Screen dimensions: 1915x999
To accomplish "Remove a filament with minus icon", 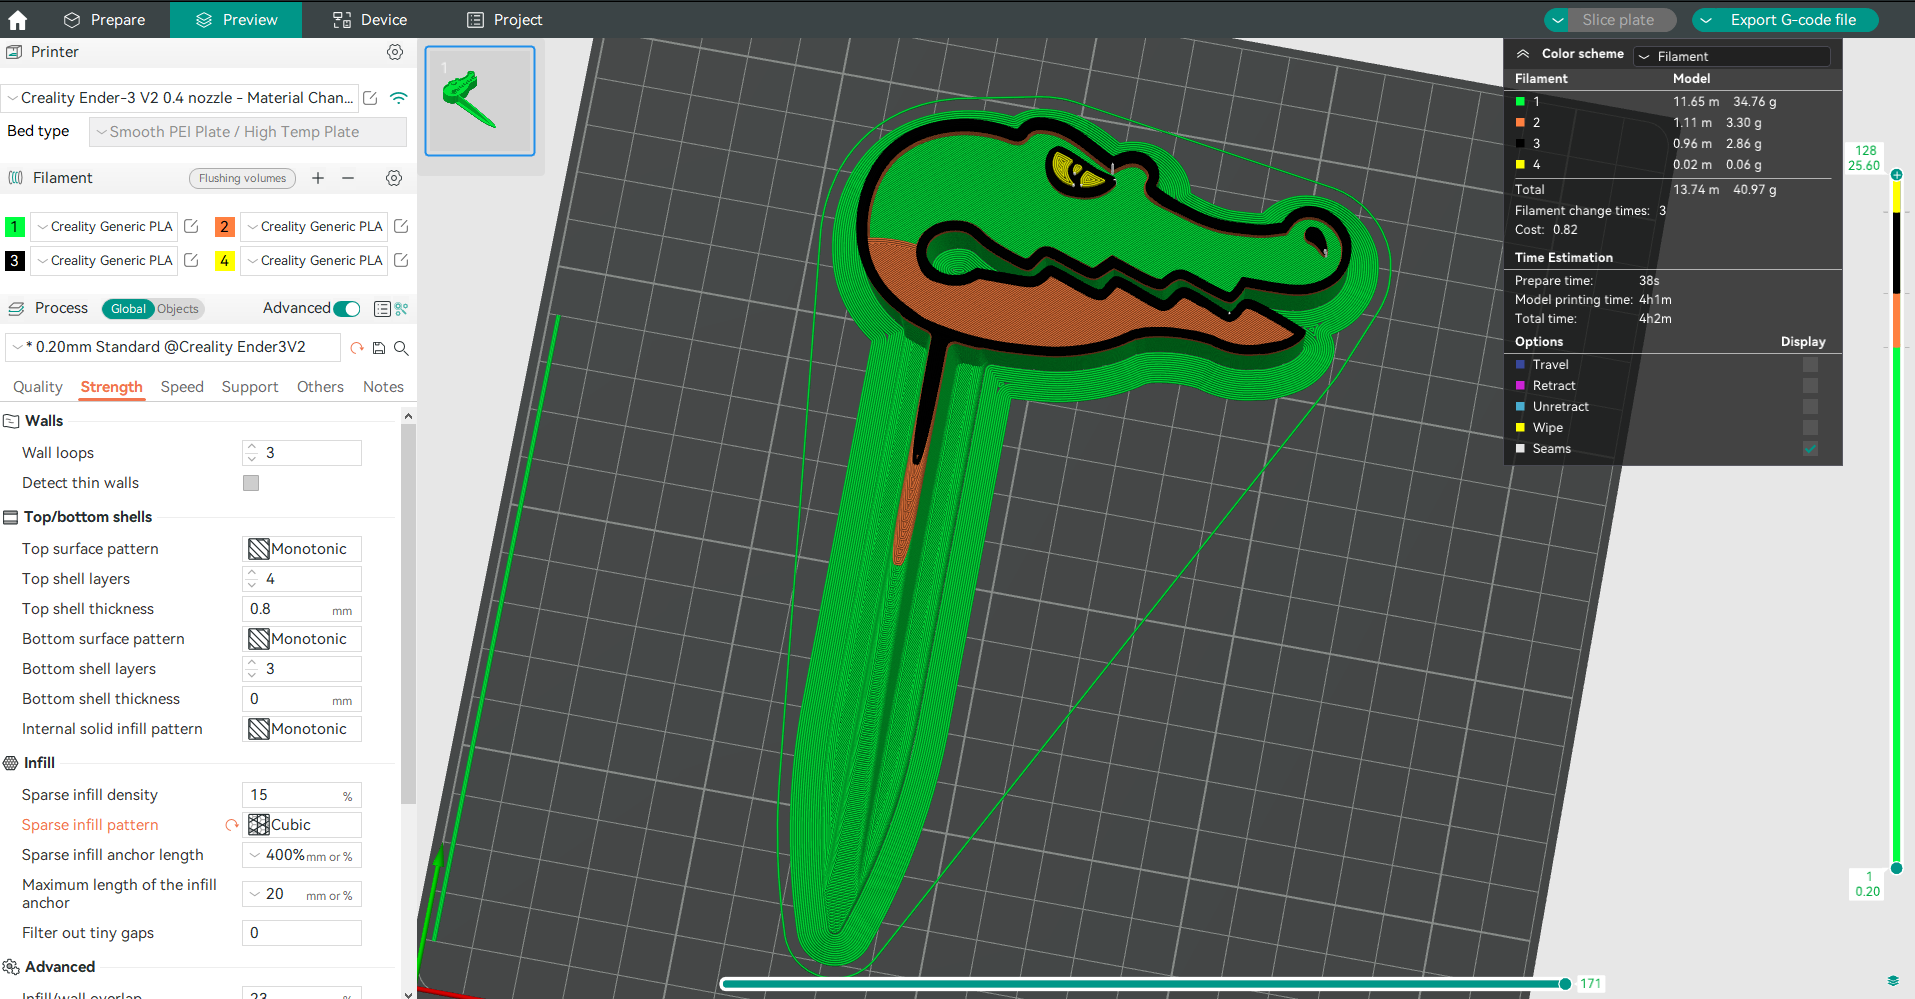I will point(348,178).
